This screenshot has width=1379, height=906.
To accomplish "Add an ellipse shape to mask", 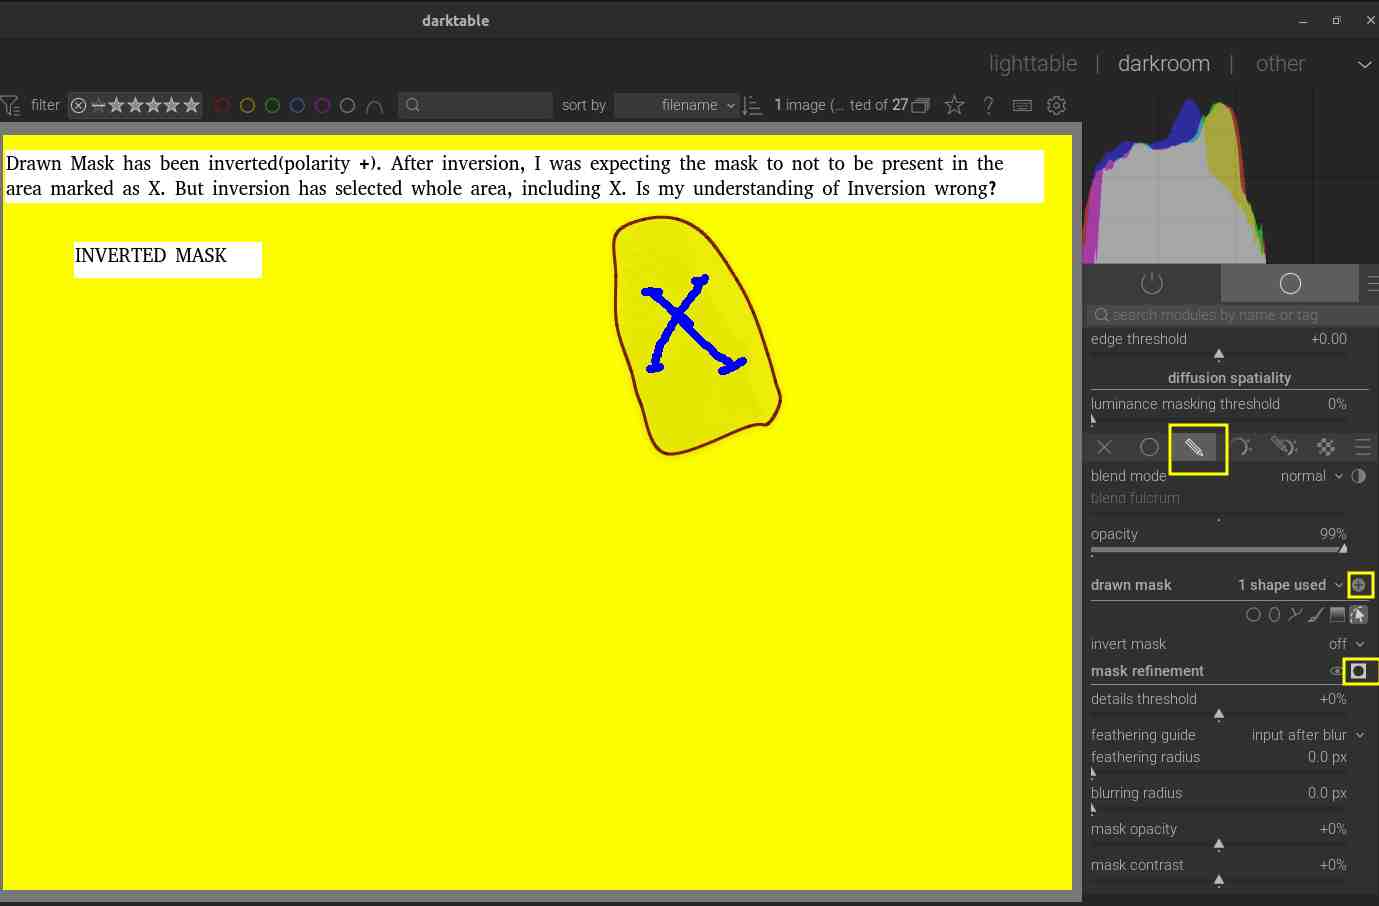I will click(1274, 615).
